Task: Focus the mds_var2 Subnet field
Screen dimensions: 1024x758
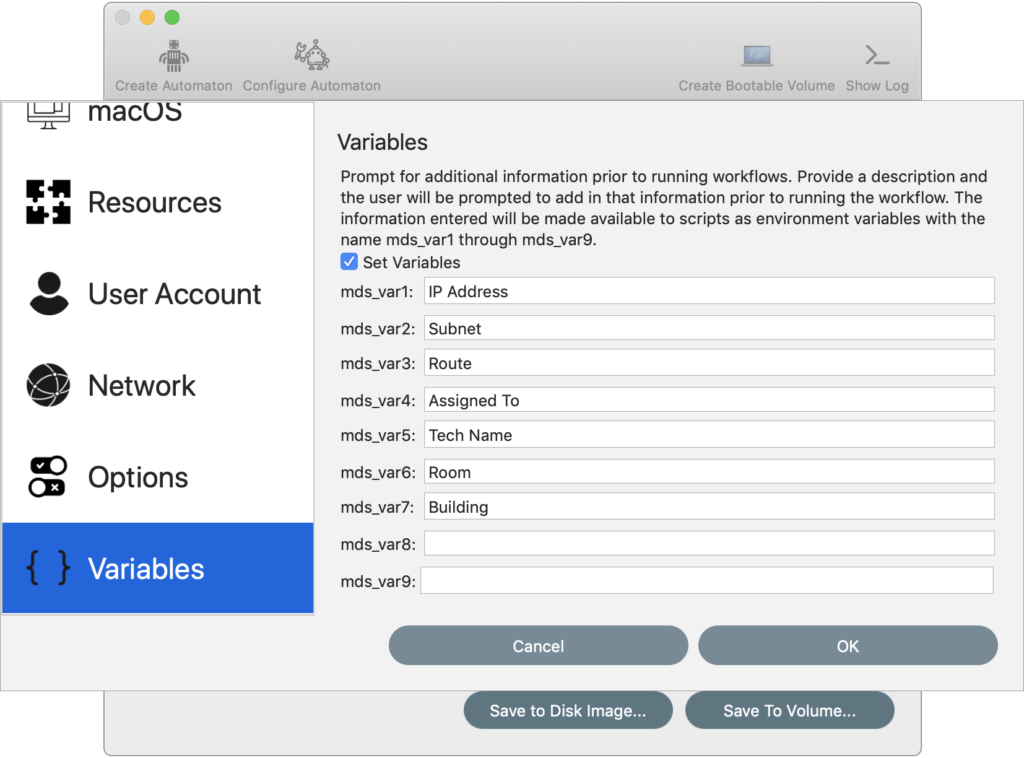Action: pyautogui.click(x=709, y=328)
